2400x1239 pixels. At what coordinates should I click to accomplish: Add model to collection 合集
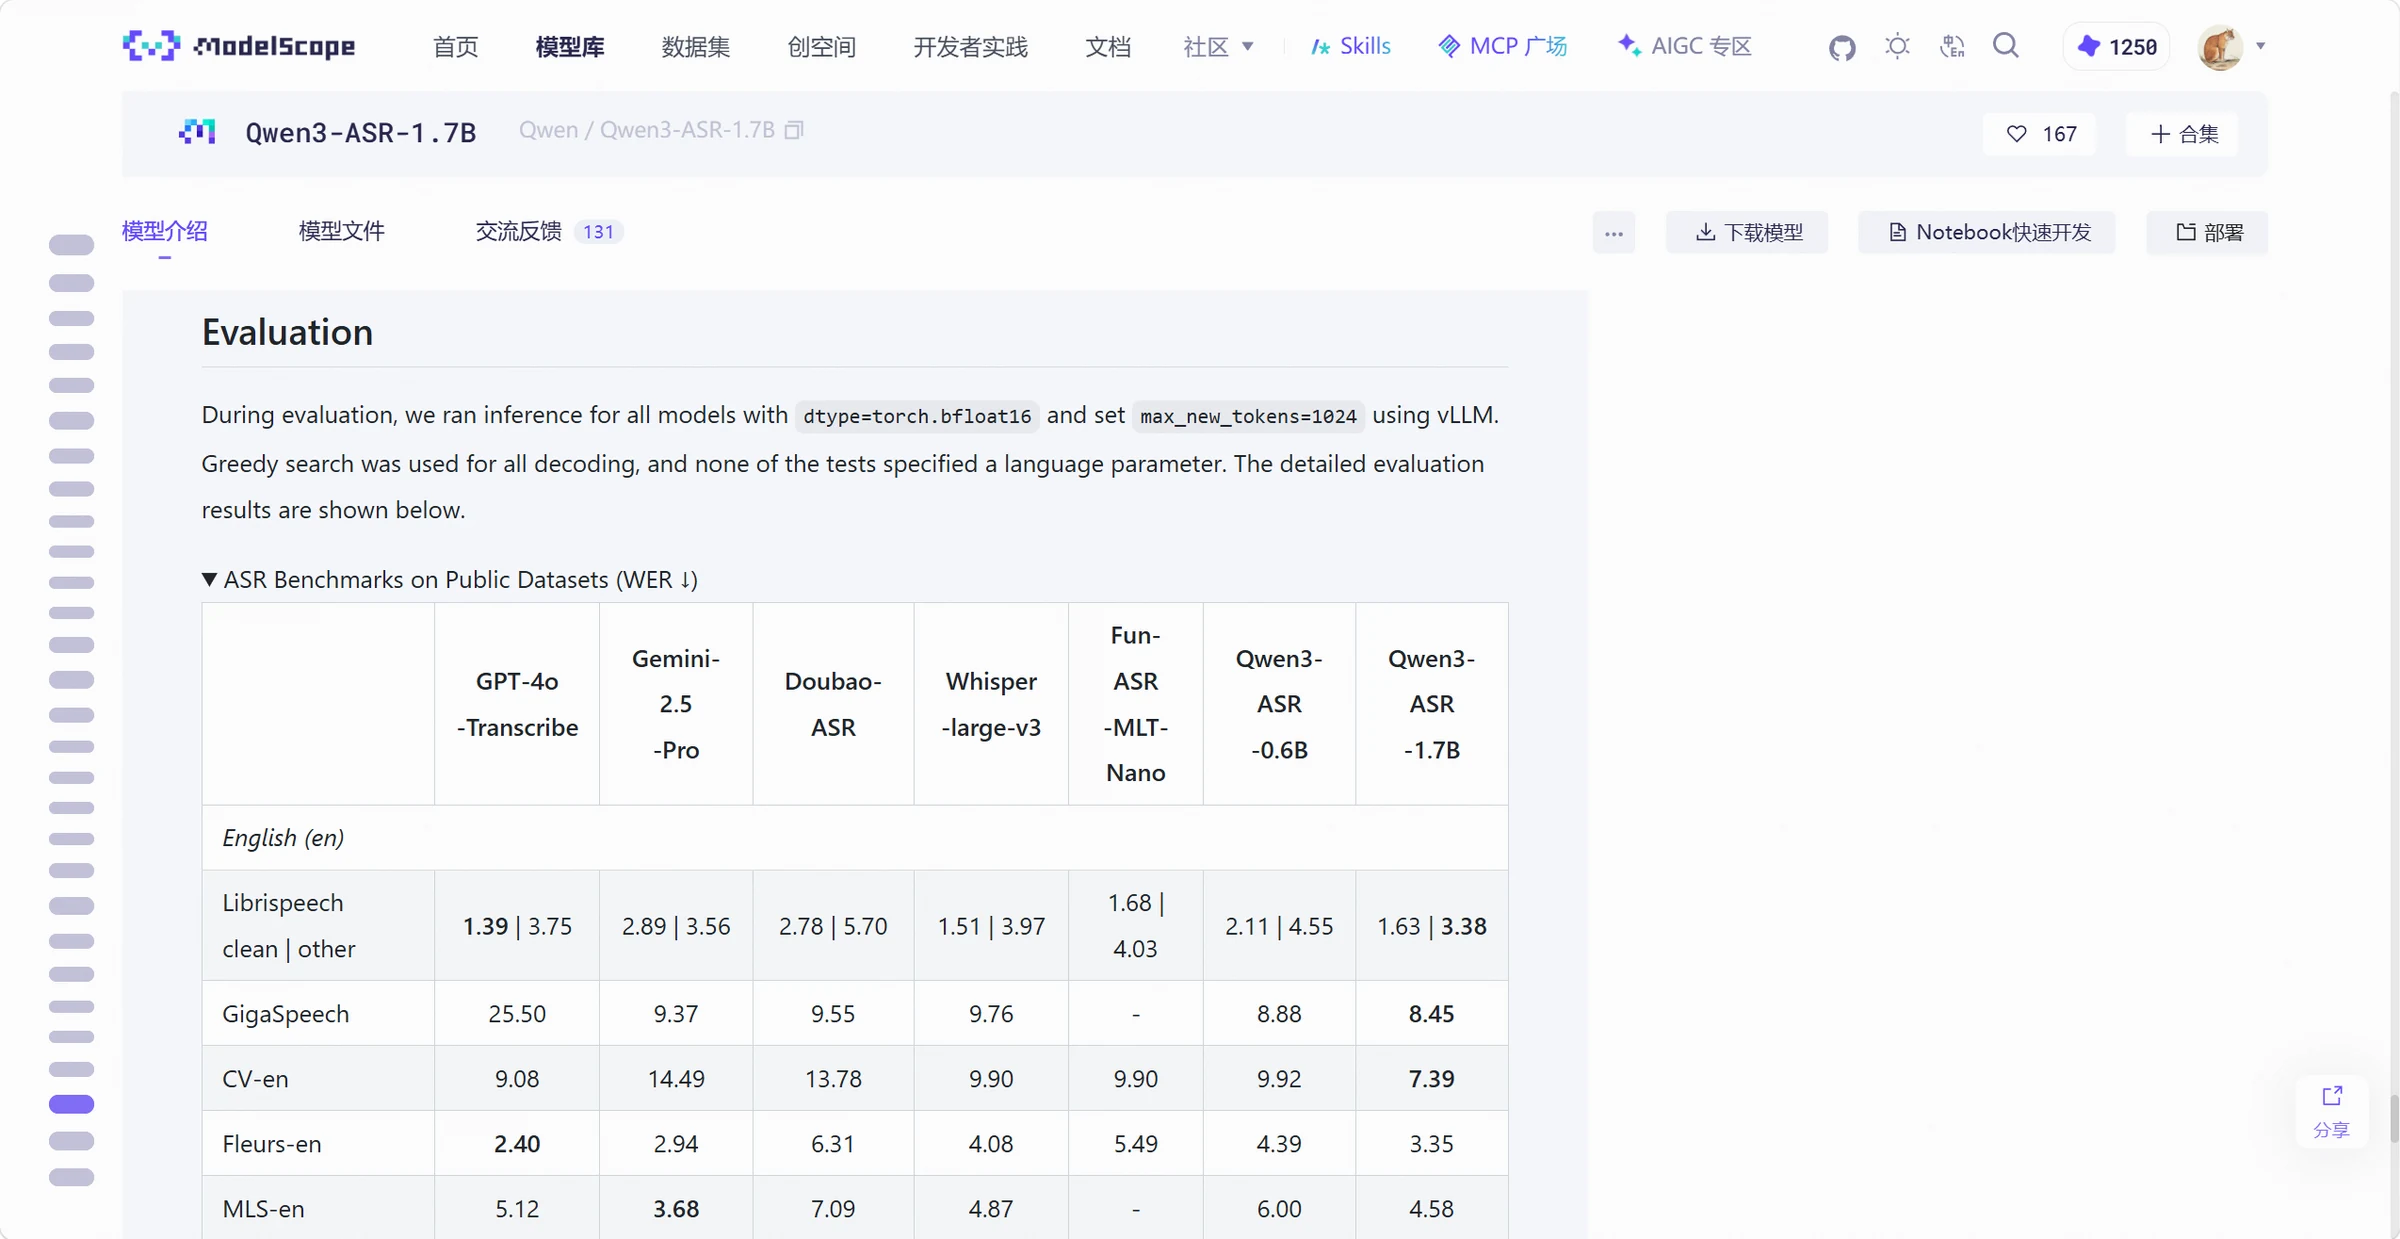(2183, 134)
